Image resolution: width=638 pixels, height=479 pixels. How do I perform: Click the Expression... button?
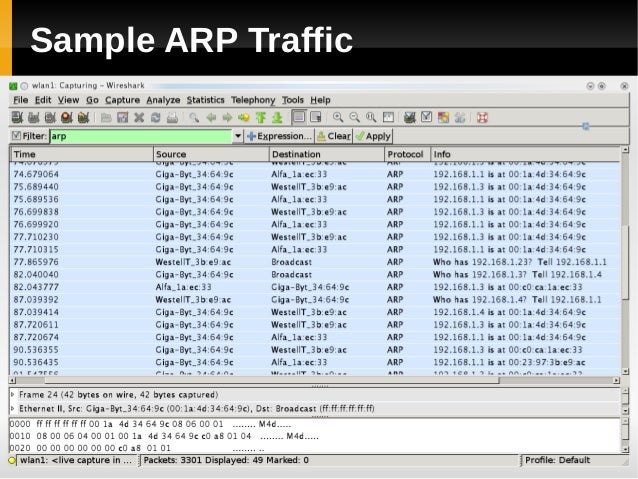coord(279,136)
